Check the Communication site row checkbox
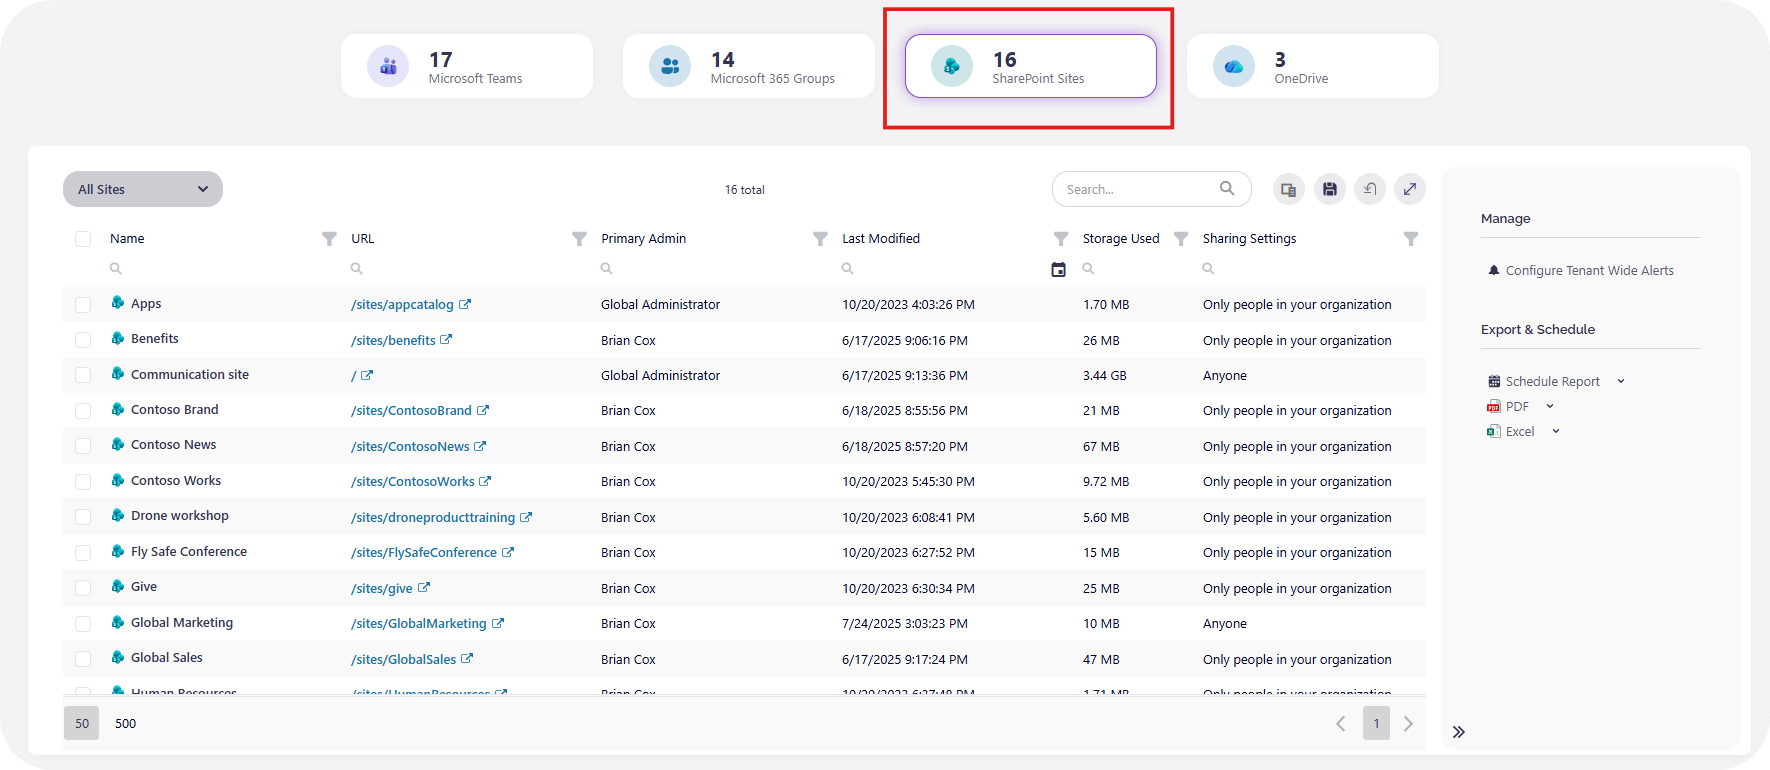Screen dimensions: 1770x770 coord(83,375)
